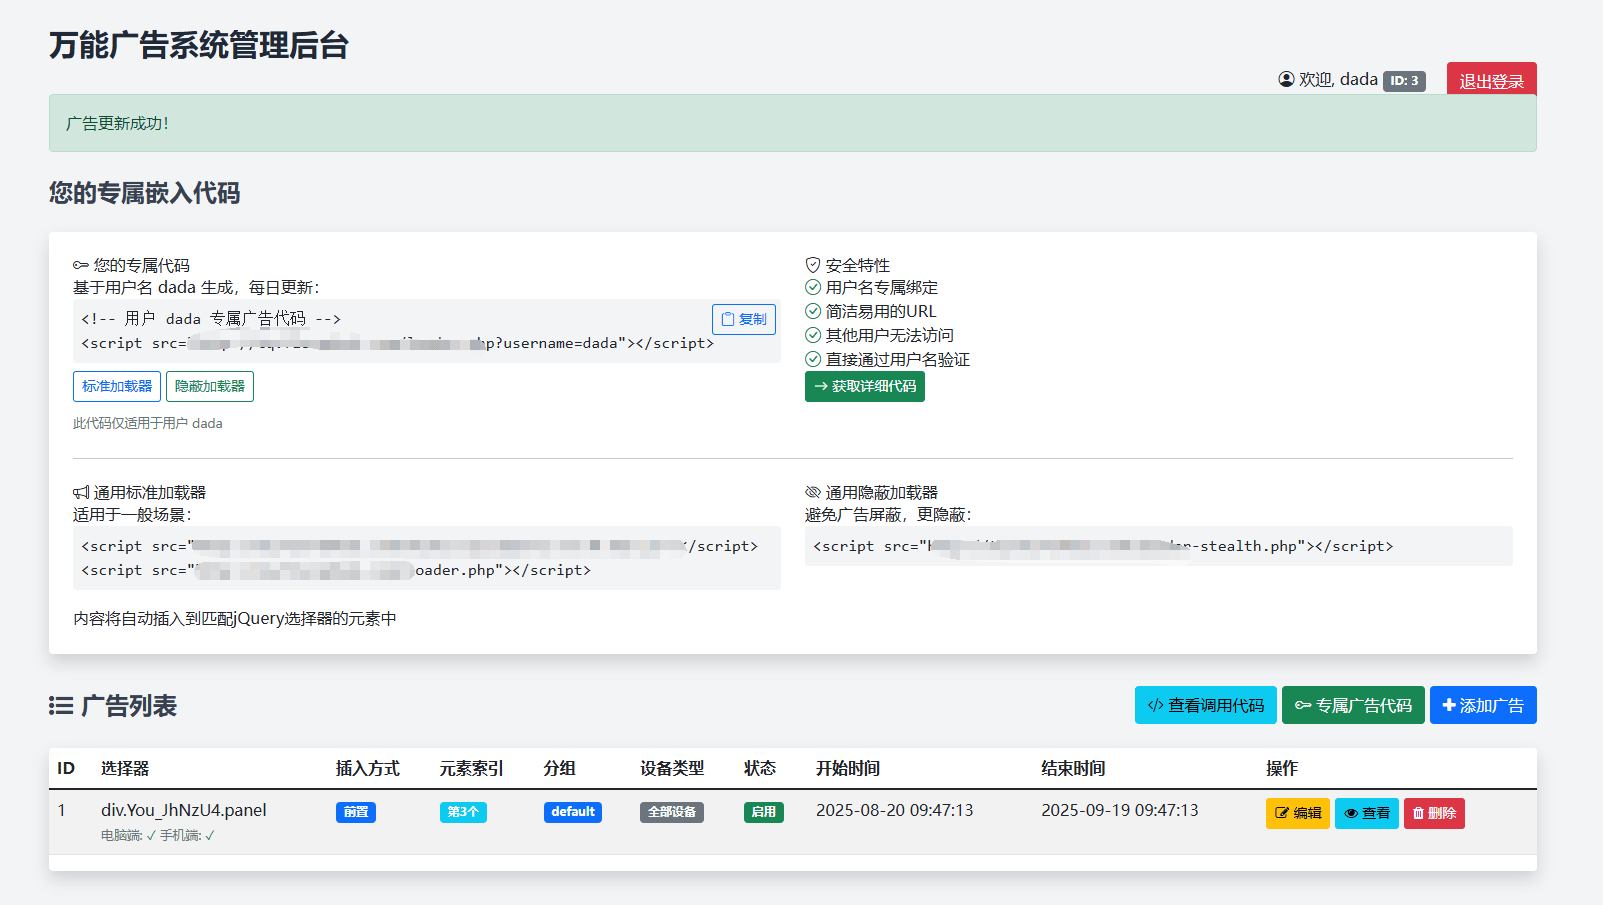Edit ad row 1 with 编辑

[x=1297, y=813]
